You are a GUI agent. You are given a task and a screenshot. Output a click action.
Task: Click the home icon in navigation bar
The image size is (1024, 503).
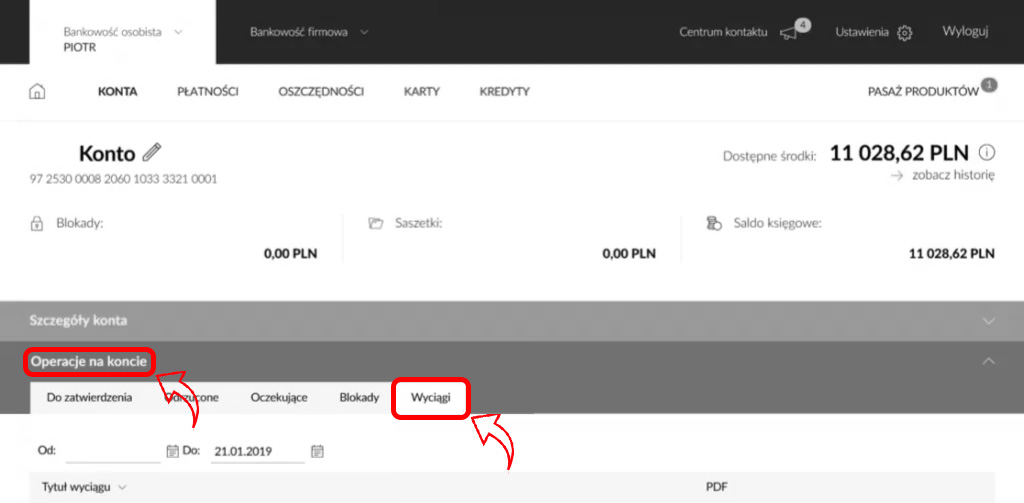(37, 92)
